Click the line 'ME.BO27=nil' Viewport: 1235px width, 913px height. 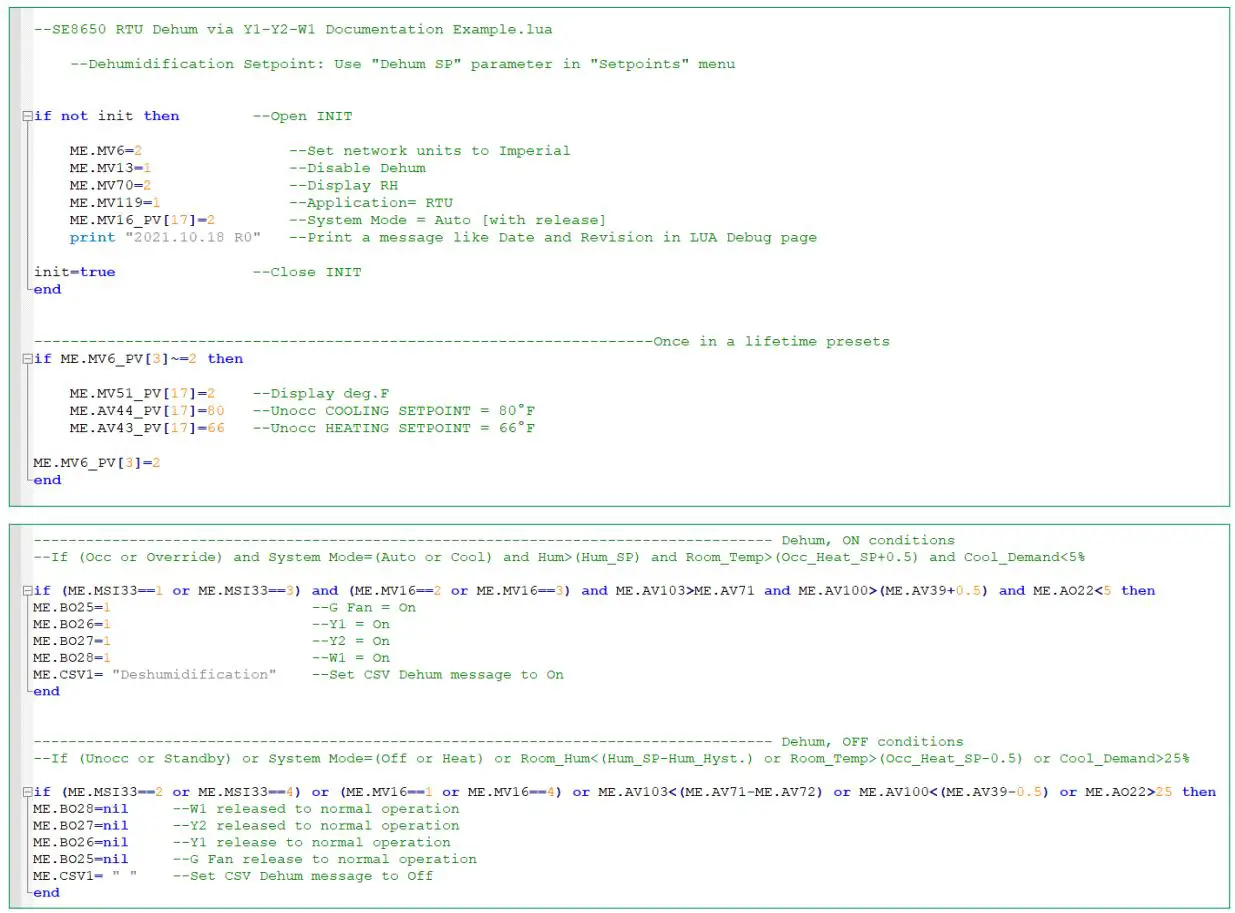[x=81, y=826]
